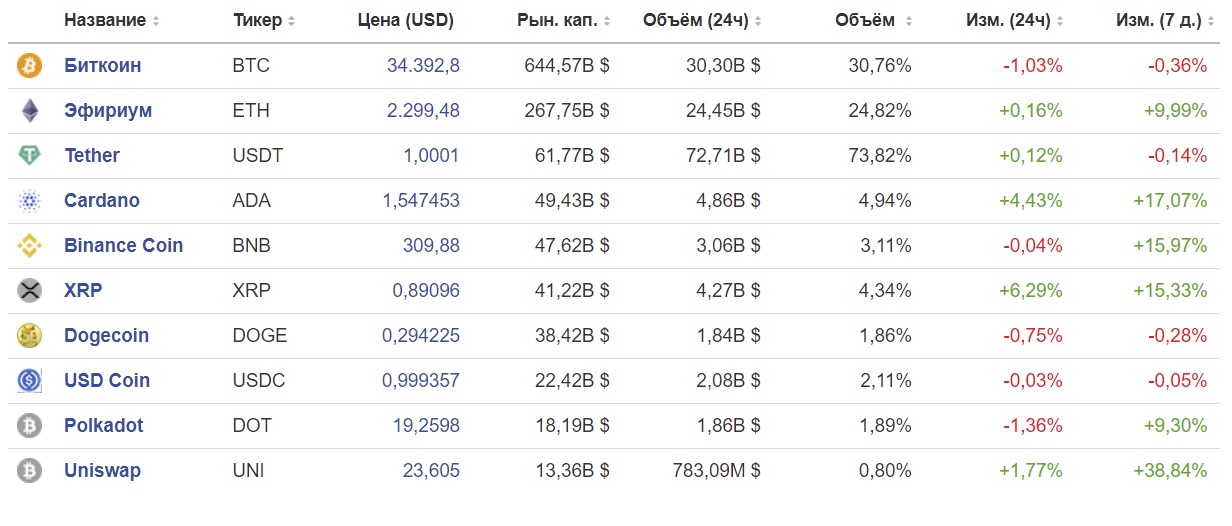
Task: Click the USD Coin blue icon
Action: pos(29,381)
